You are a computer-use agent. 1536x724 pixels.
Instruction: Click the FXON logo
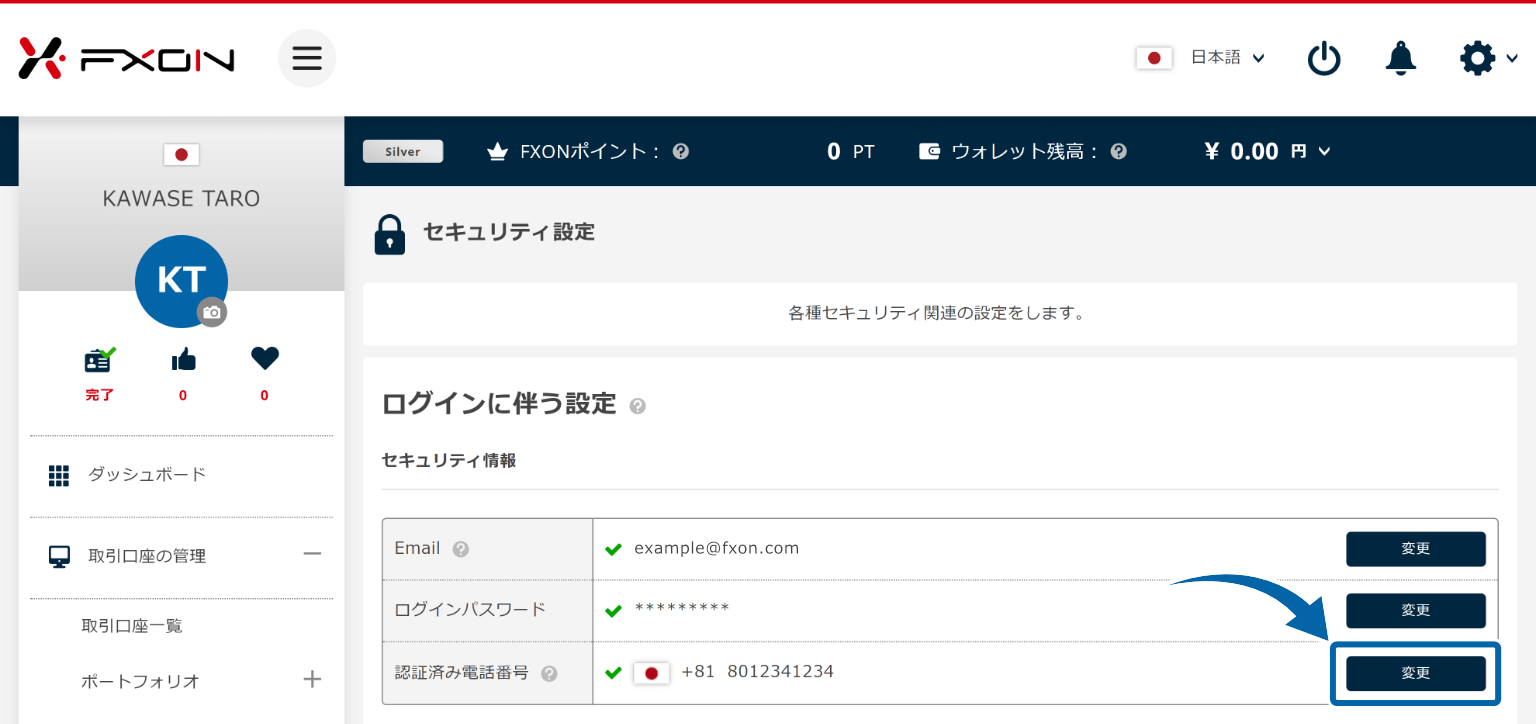coord(126,58)
